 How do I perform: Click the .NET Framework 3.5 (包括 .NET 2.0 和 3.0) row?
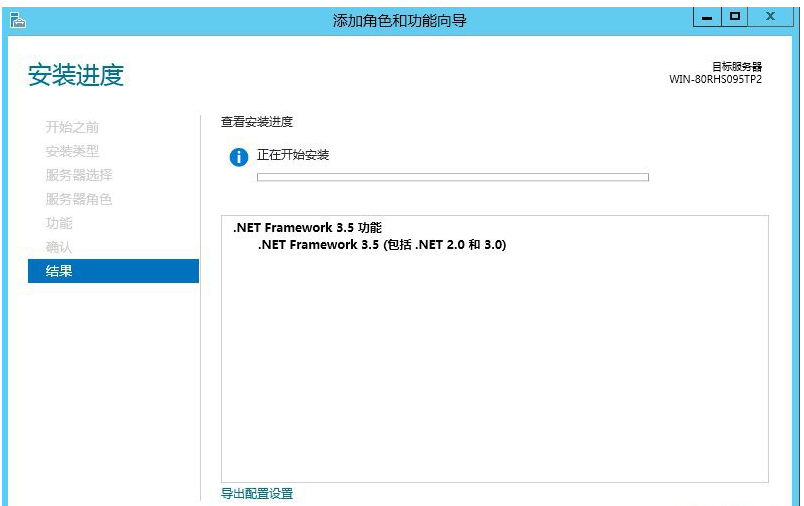tap(382, 245)
